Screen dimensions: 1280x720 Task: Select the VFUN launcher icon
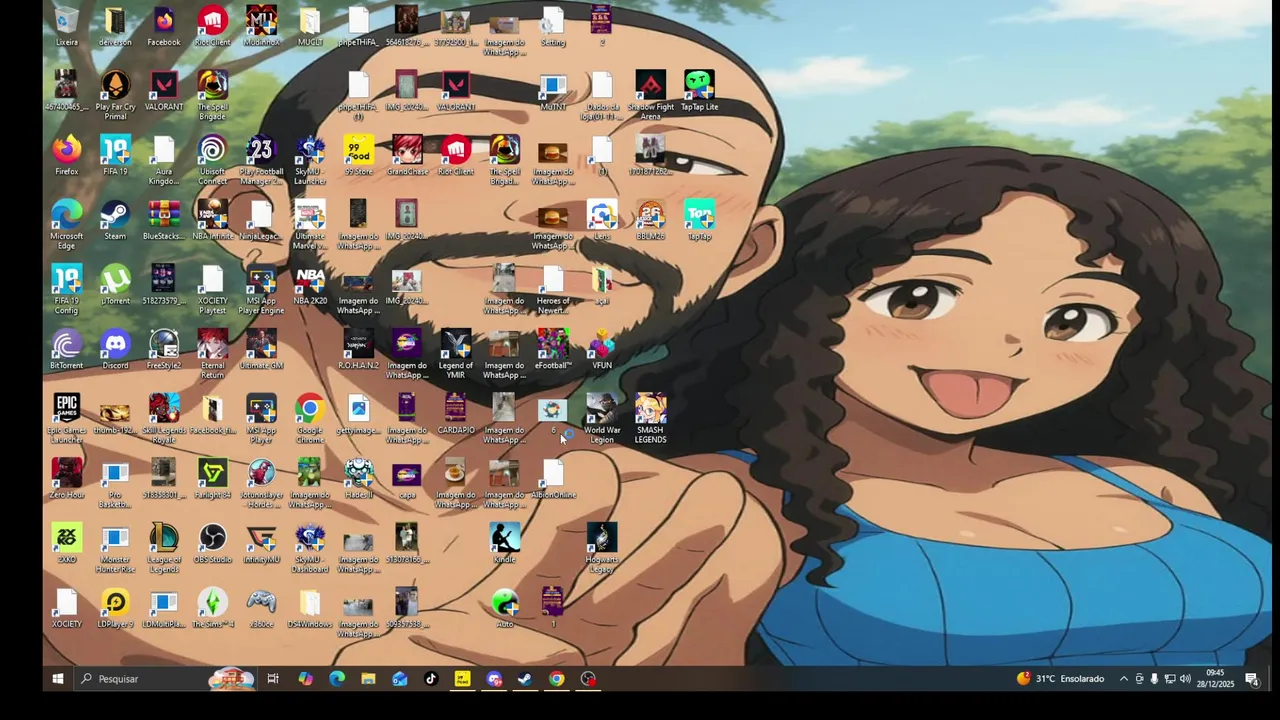(x=602, y=350)
